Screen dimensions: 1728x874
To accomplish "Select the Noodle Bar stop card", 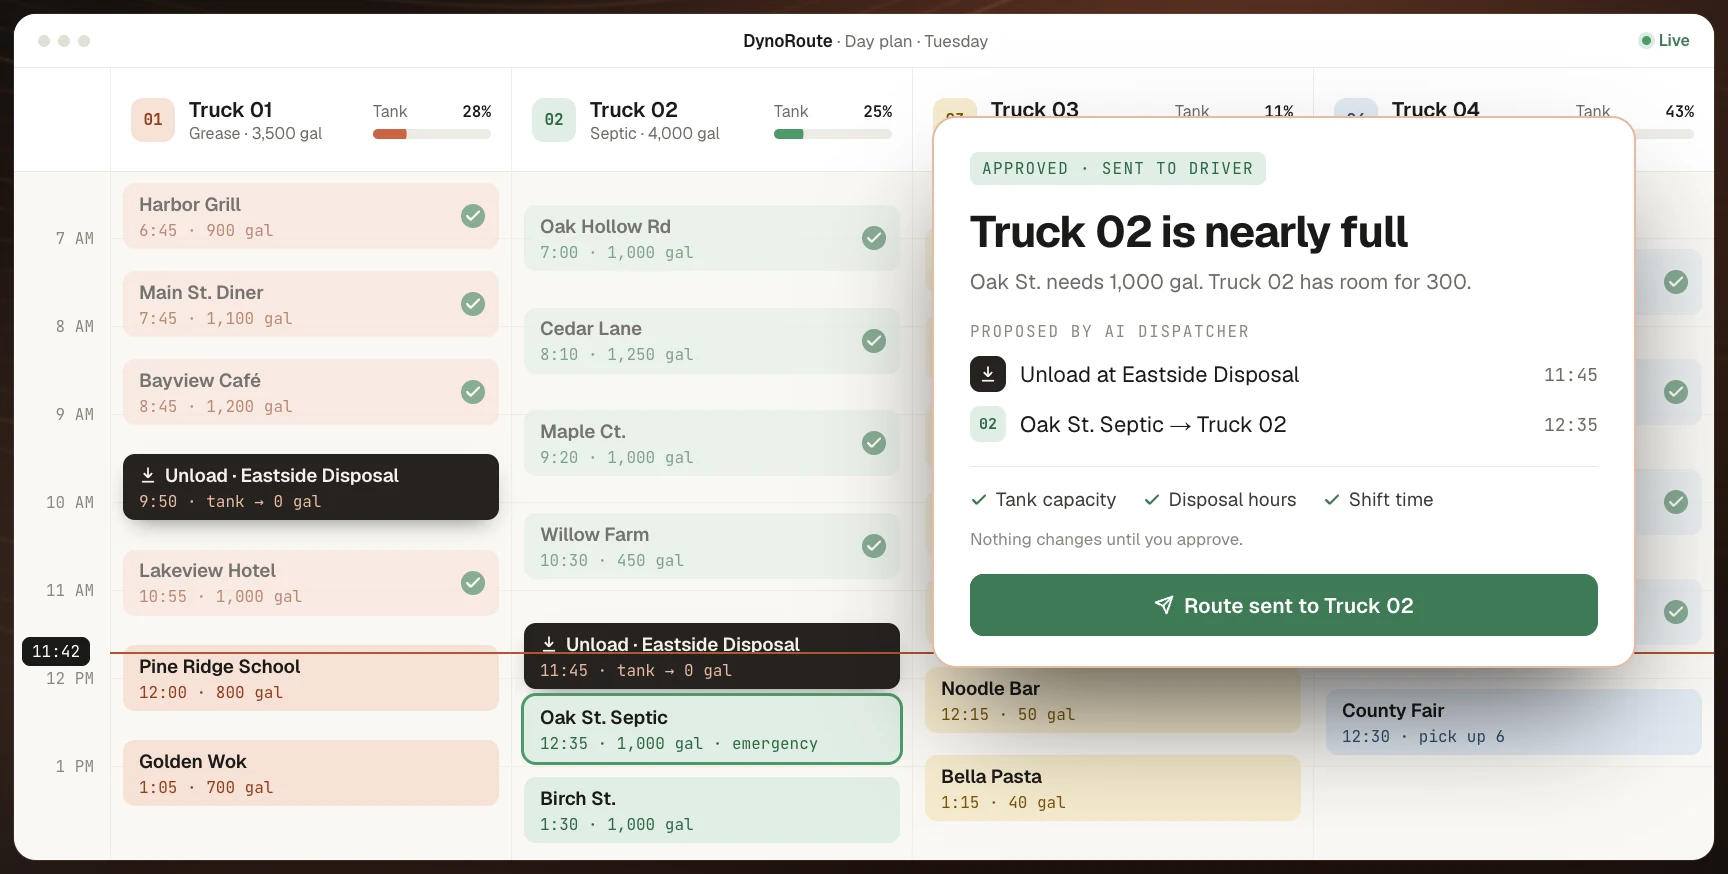I will click(x=1113, y=701).
